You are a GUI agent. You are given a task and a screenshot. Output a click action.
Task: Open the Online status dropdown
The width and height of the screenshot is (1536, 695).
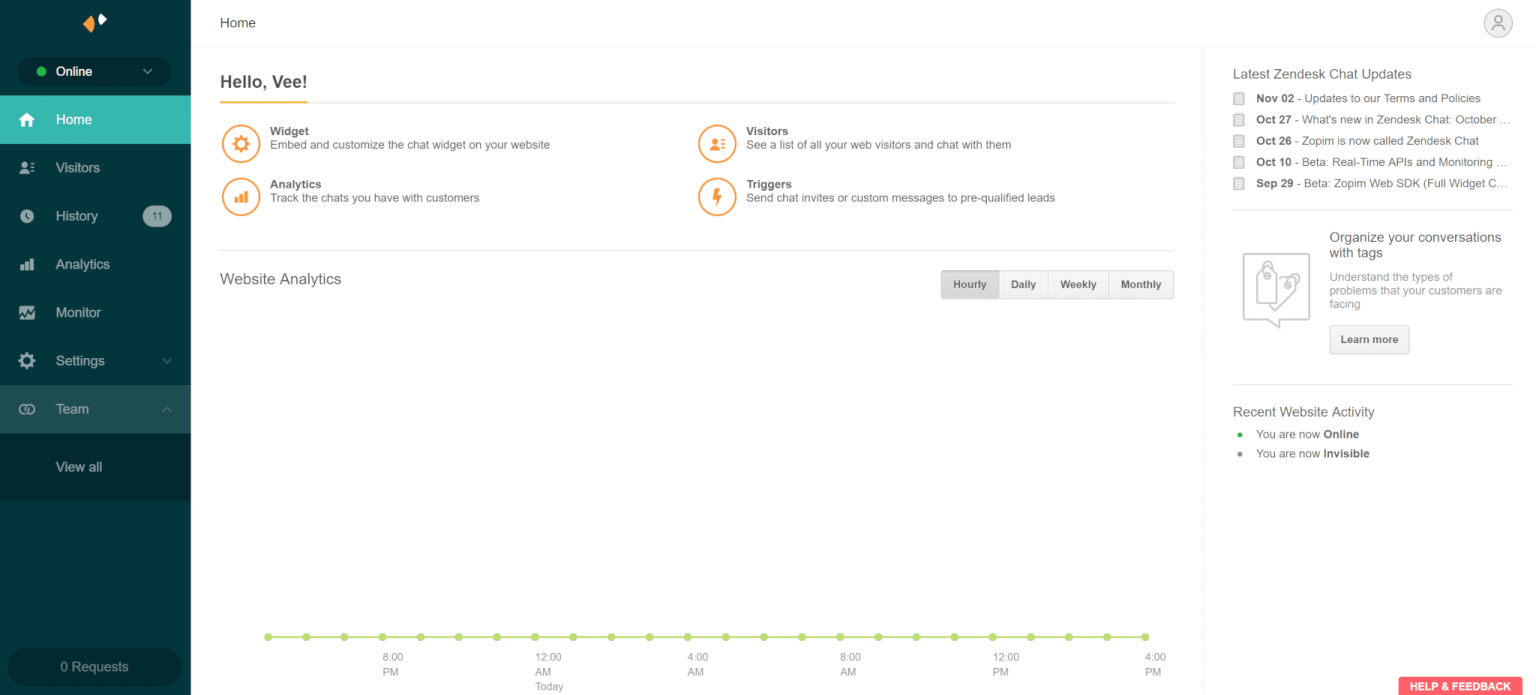(x=94, y=71)
